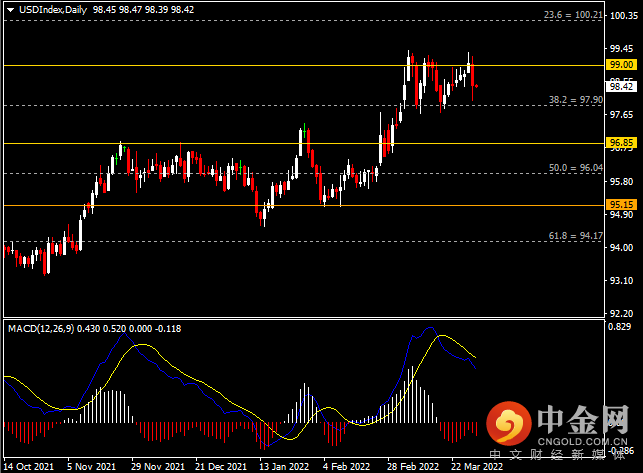Click the 14 Oct 2021 date label
This screenshot has width=643, height=473.
[28, 466]
